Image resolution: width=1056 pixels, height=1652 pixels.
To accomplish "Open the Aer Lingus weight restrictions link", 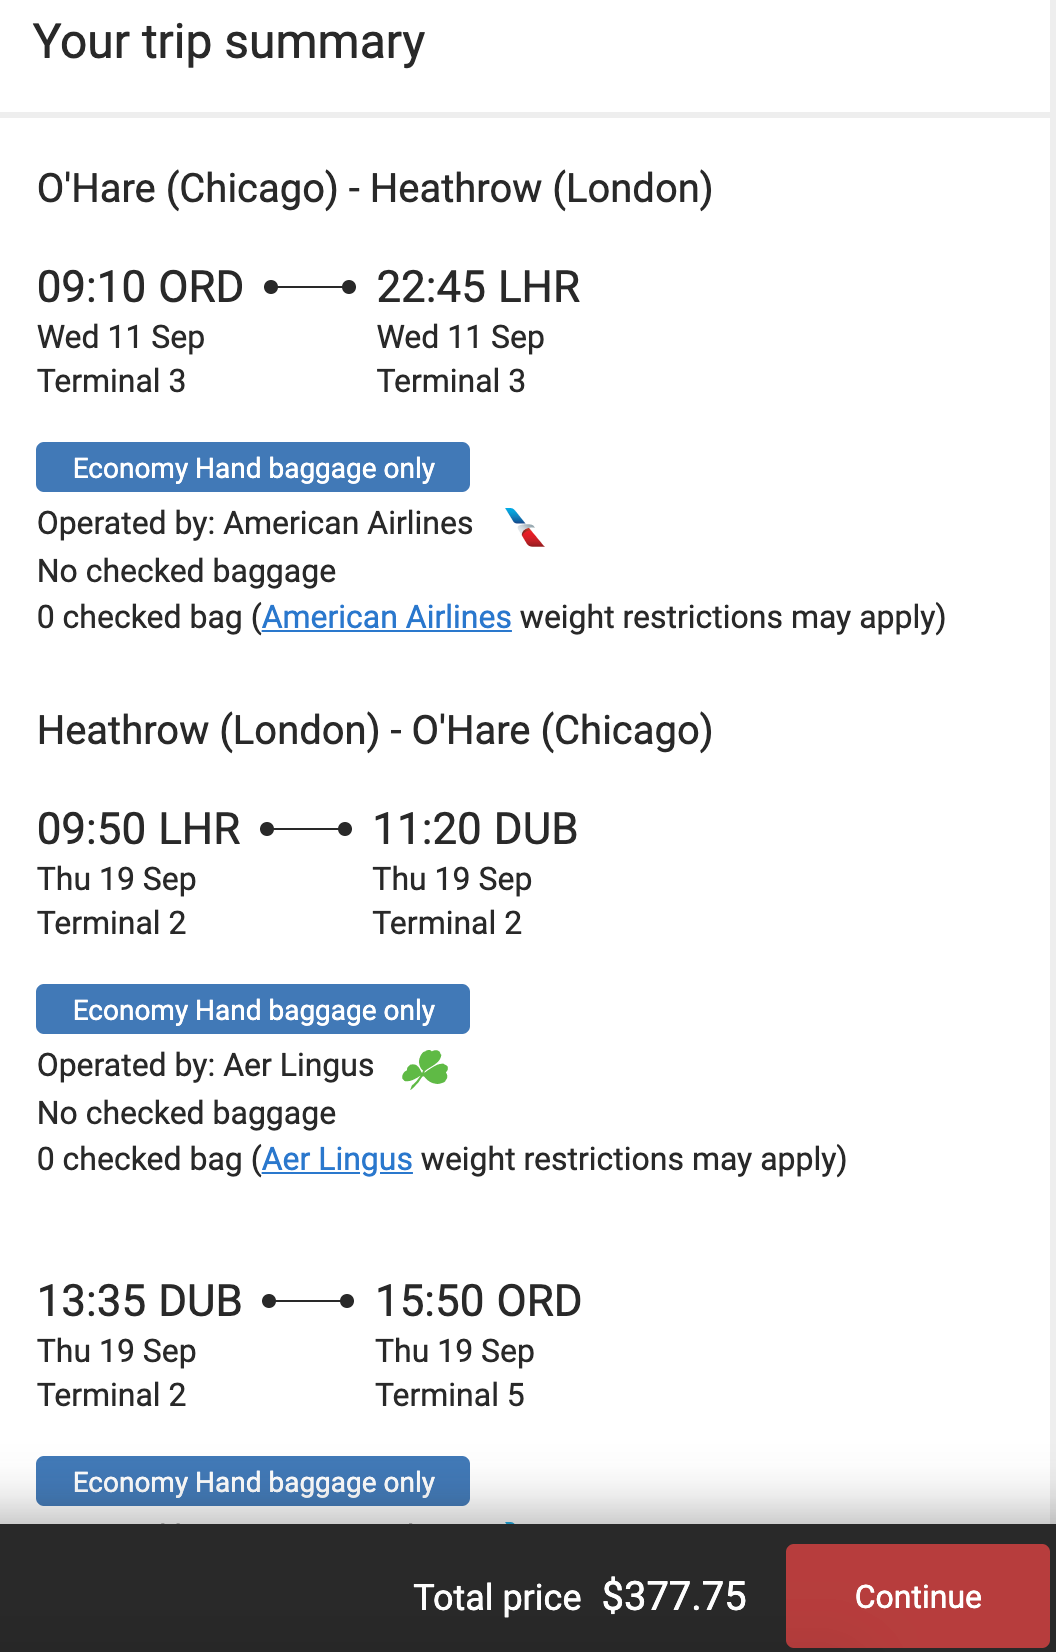I will click(x=337, y=1160).
